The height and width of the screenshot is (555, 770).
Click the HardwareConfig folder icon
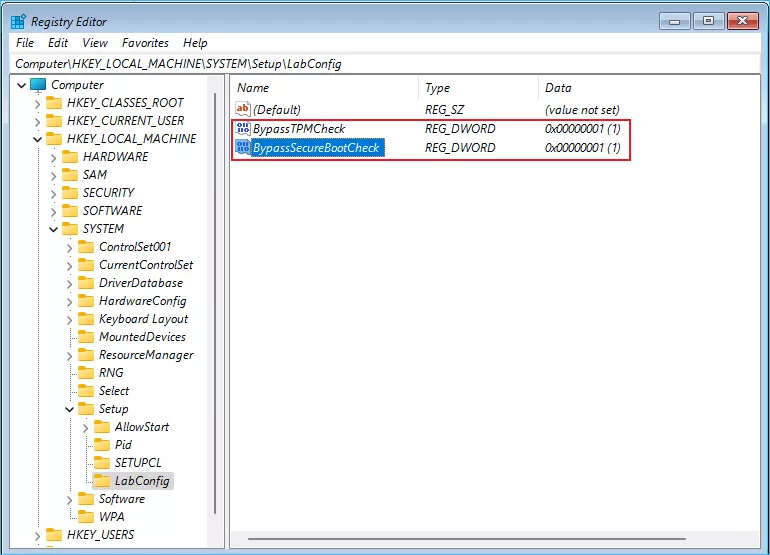pos(86,301)
